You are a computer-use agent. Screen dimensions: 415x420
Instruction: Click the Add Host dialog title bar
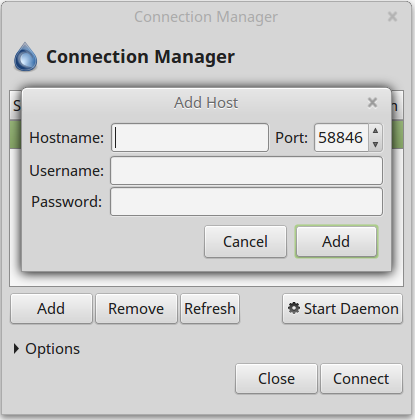tap(206, 103)
